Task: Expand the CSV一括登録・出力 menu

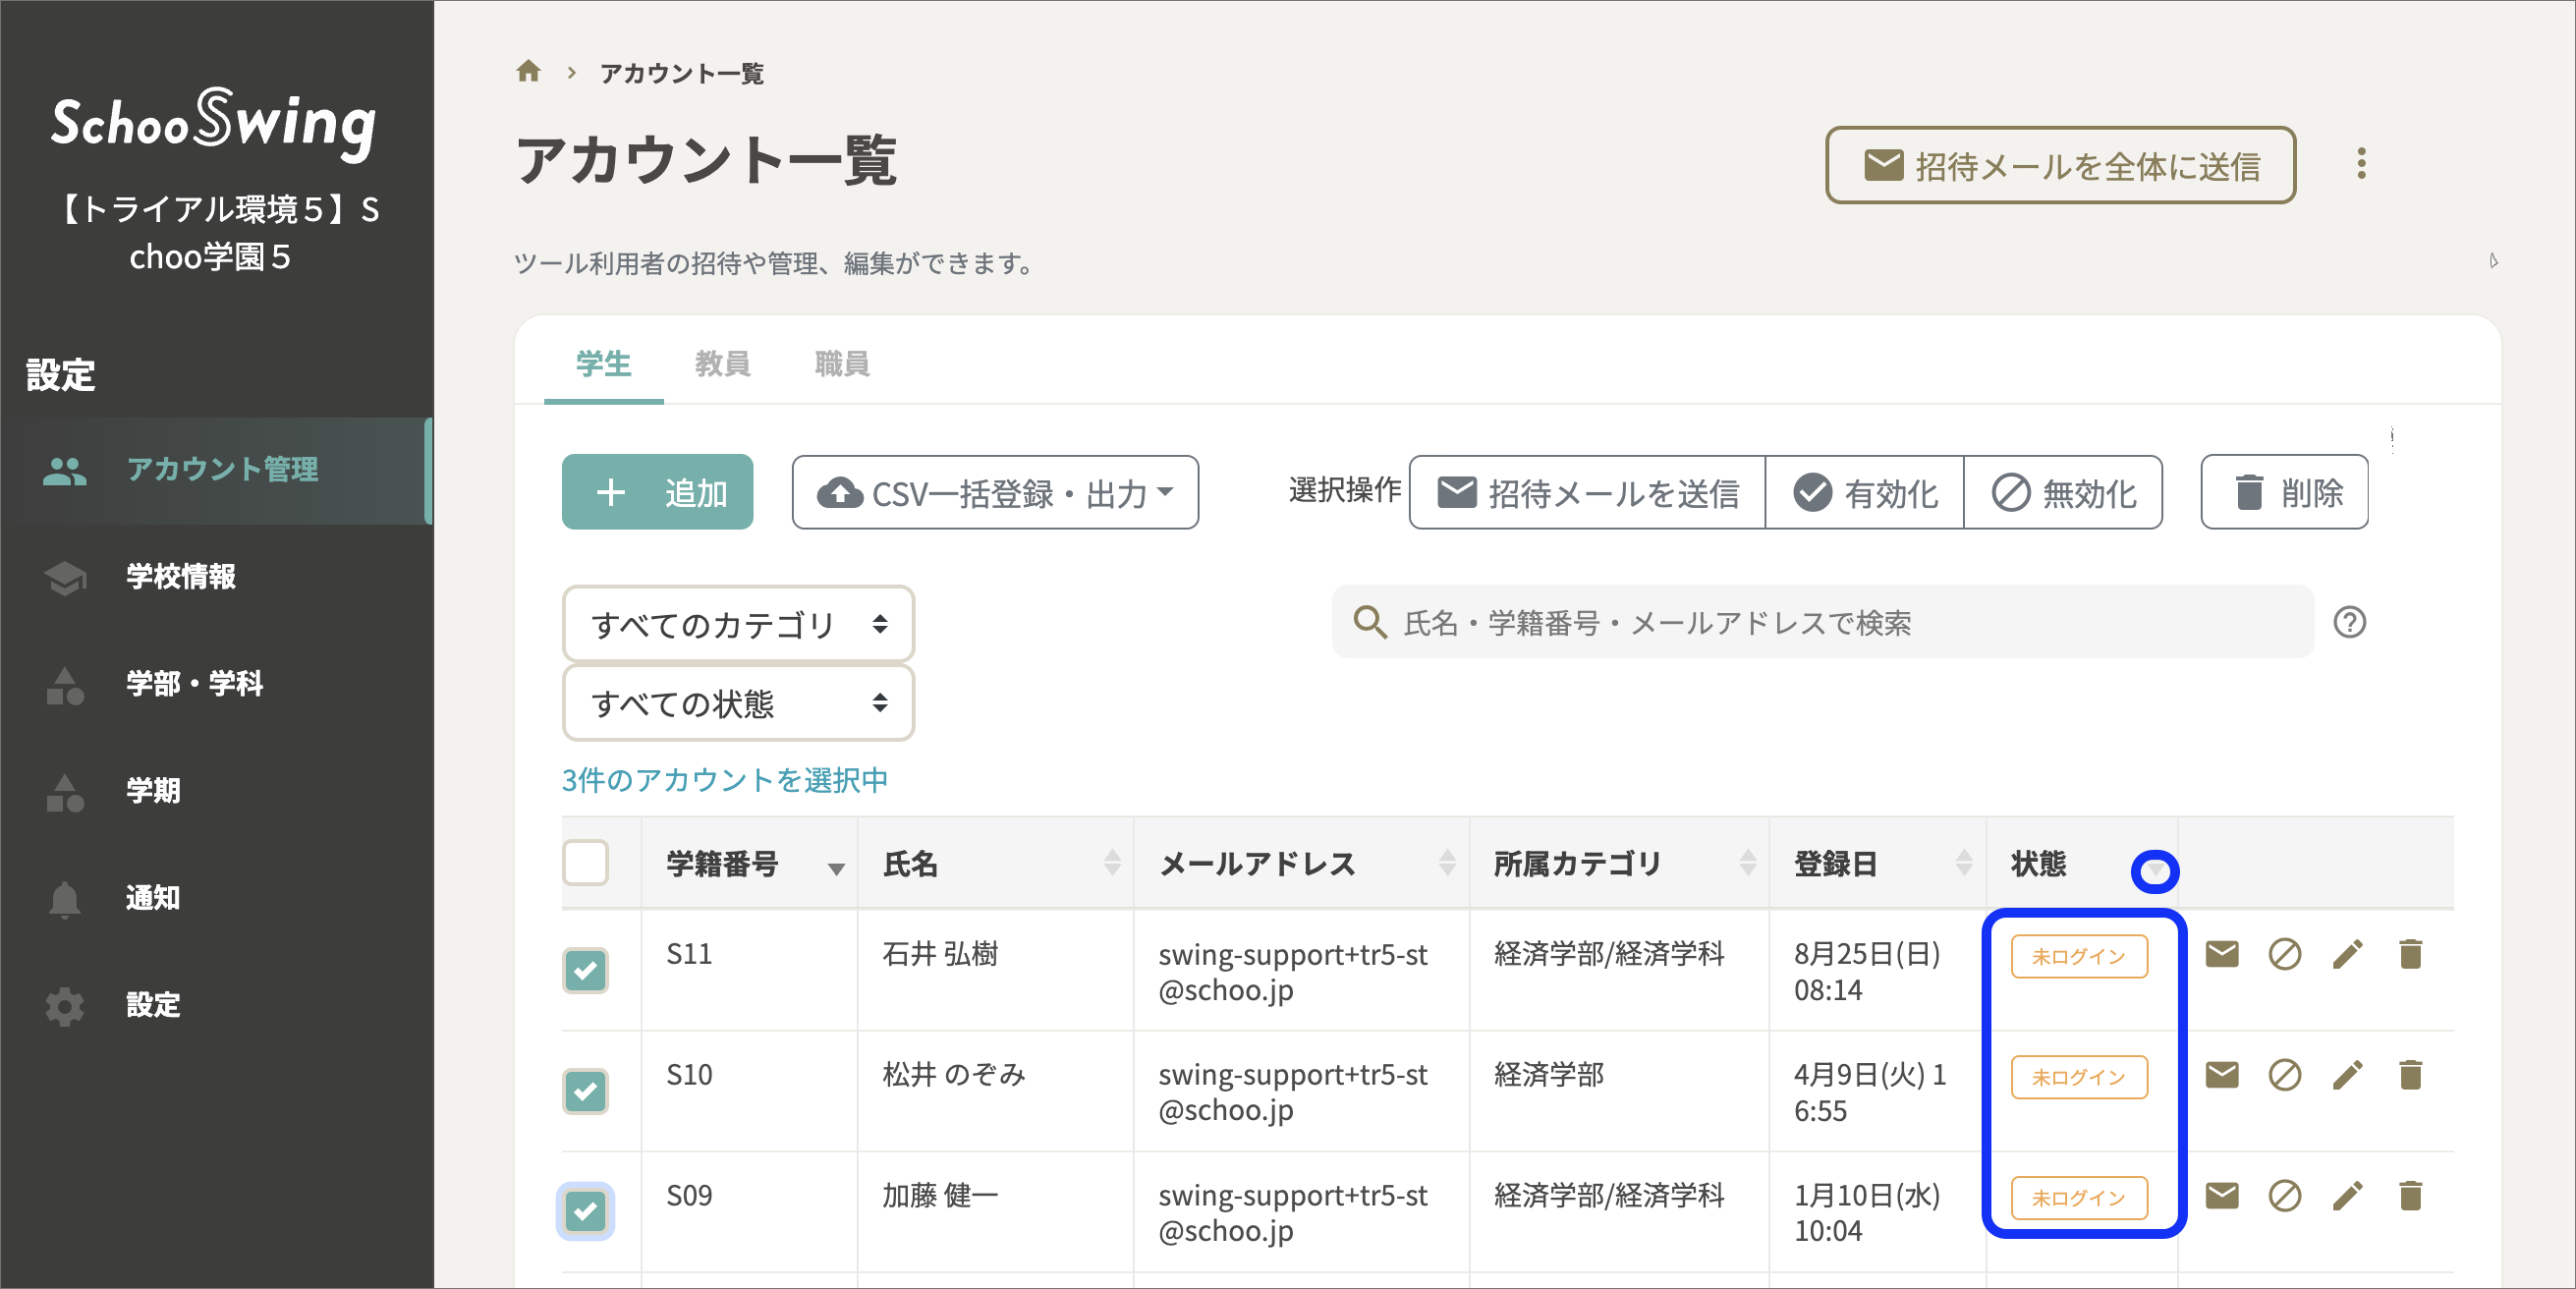Action: (x=994, y=491)
